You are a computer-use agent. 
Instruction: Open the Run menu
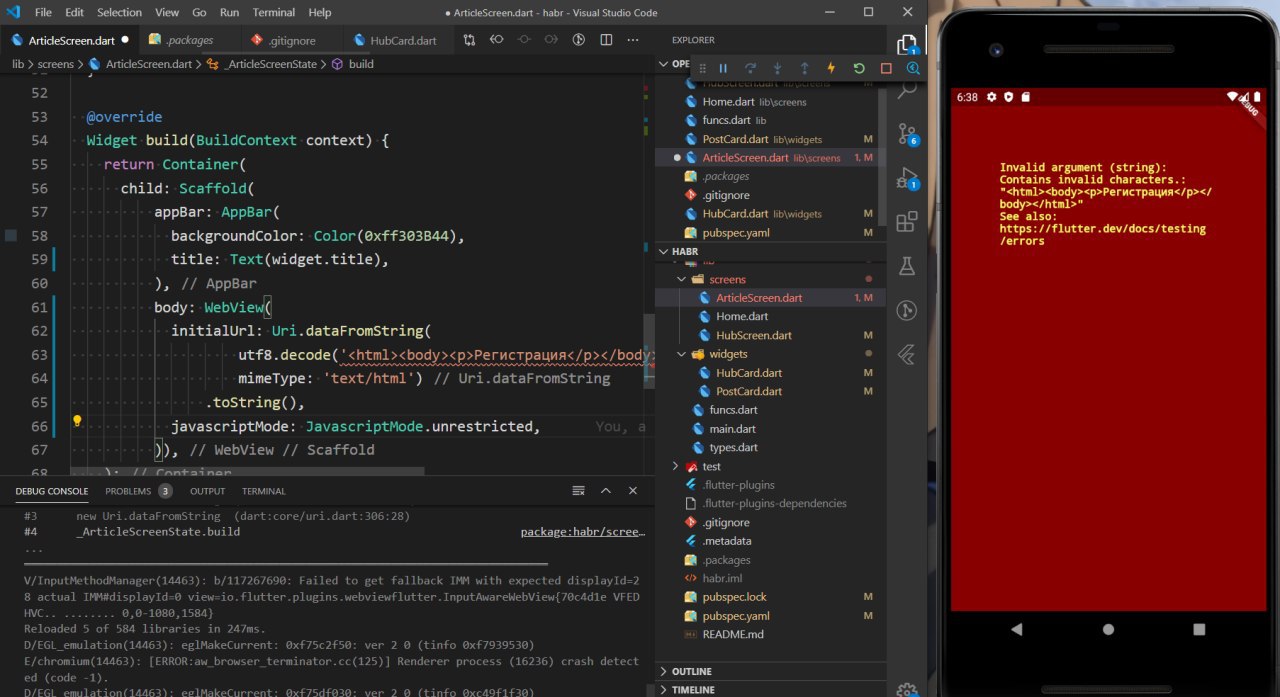tap(229, 13)
